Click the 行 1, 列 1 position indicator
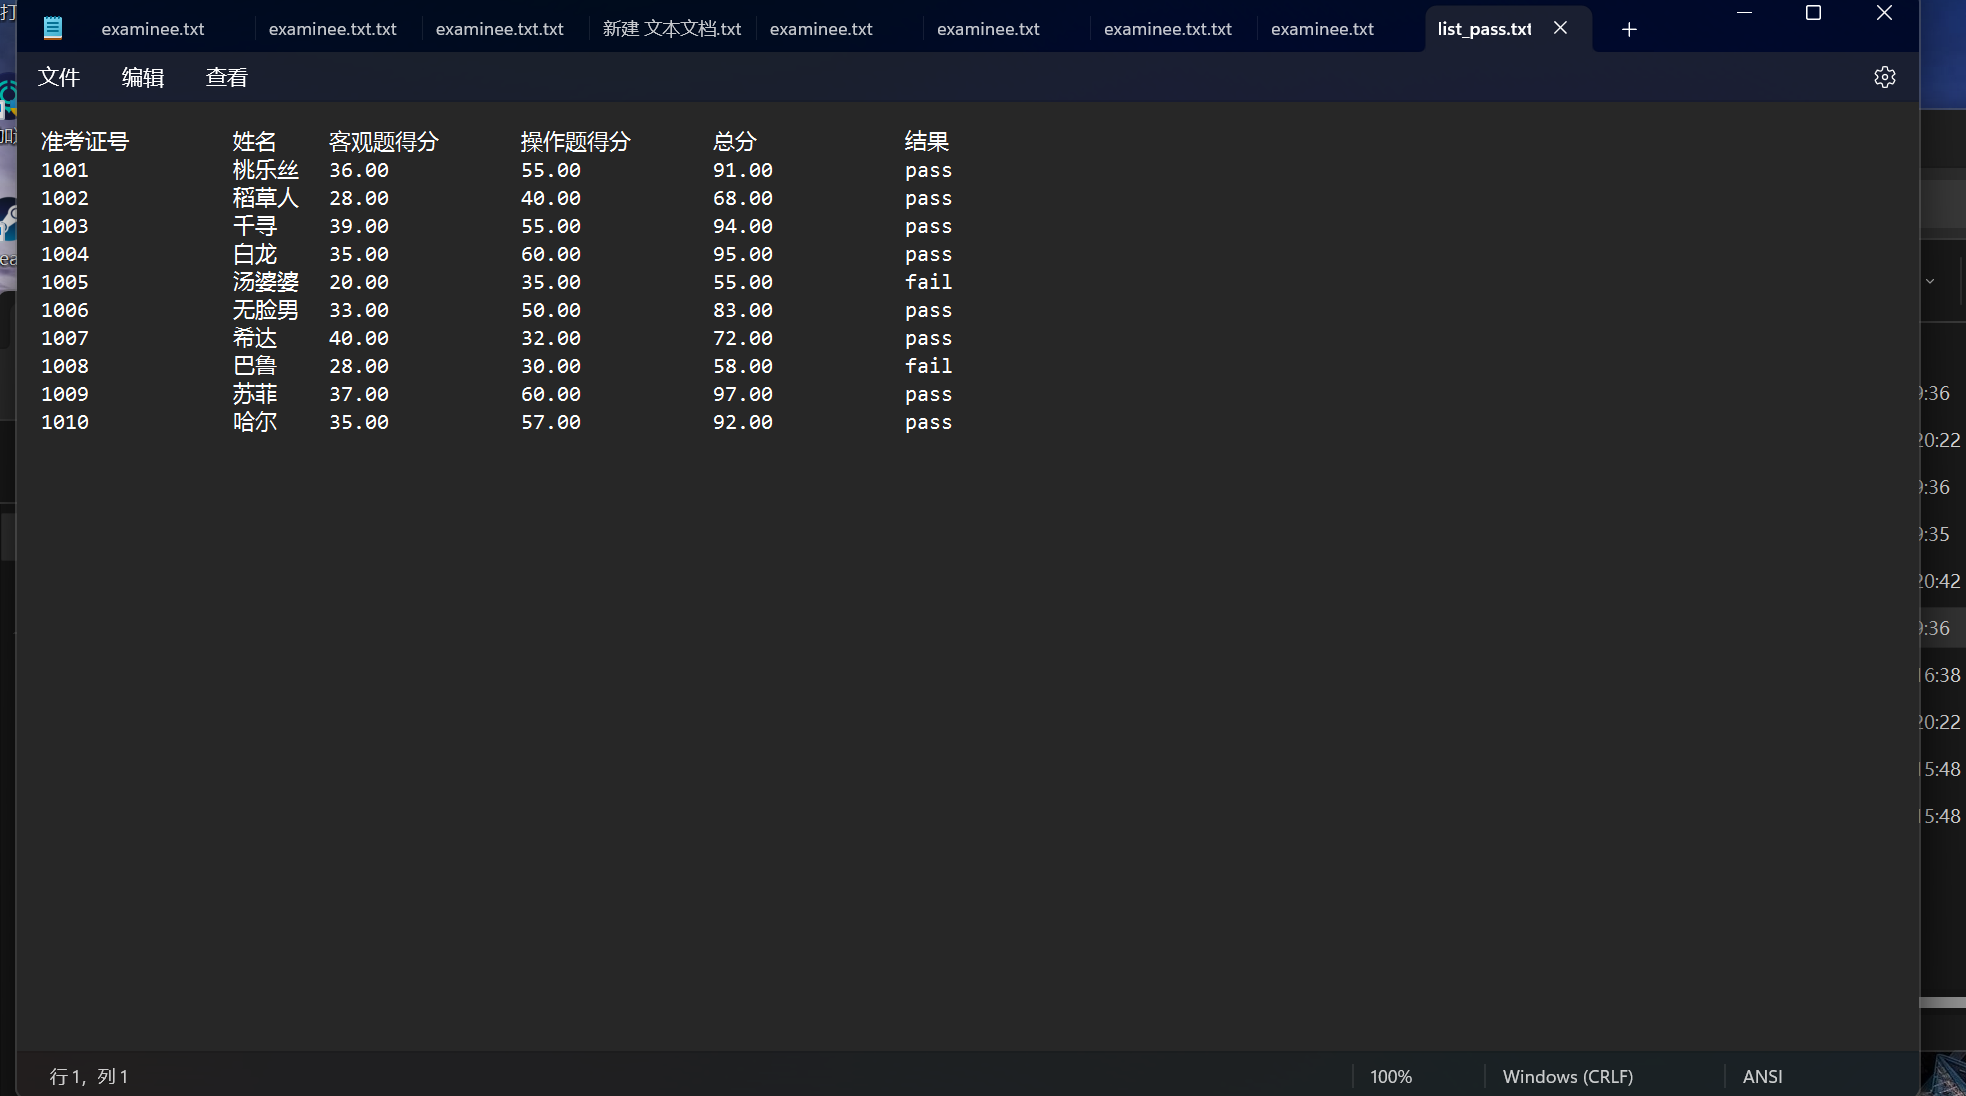Image resolution: width=1966 pixels, height=1096 pixels. point(89,1076)
